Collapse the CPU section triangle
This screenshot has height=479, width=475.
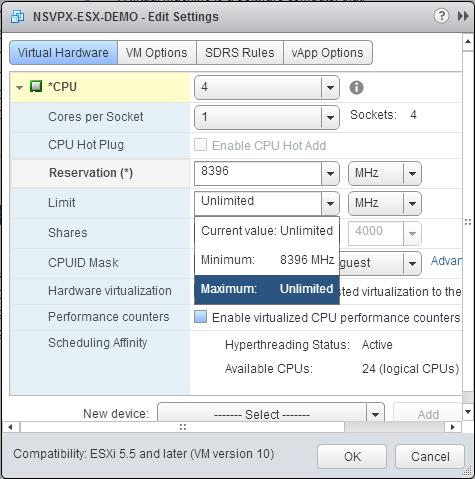(19, 88)
